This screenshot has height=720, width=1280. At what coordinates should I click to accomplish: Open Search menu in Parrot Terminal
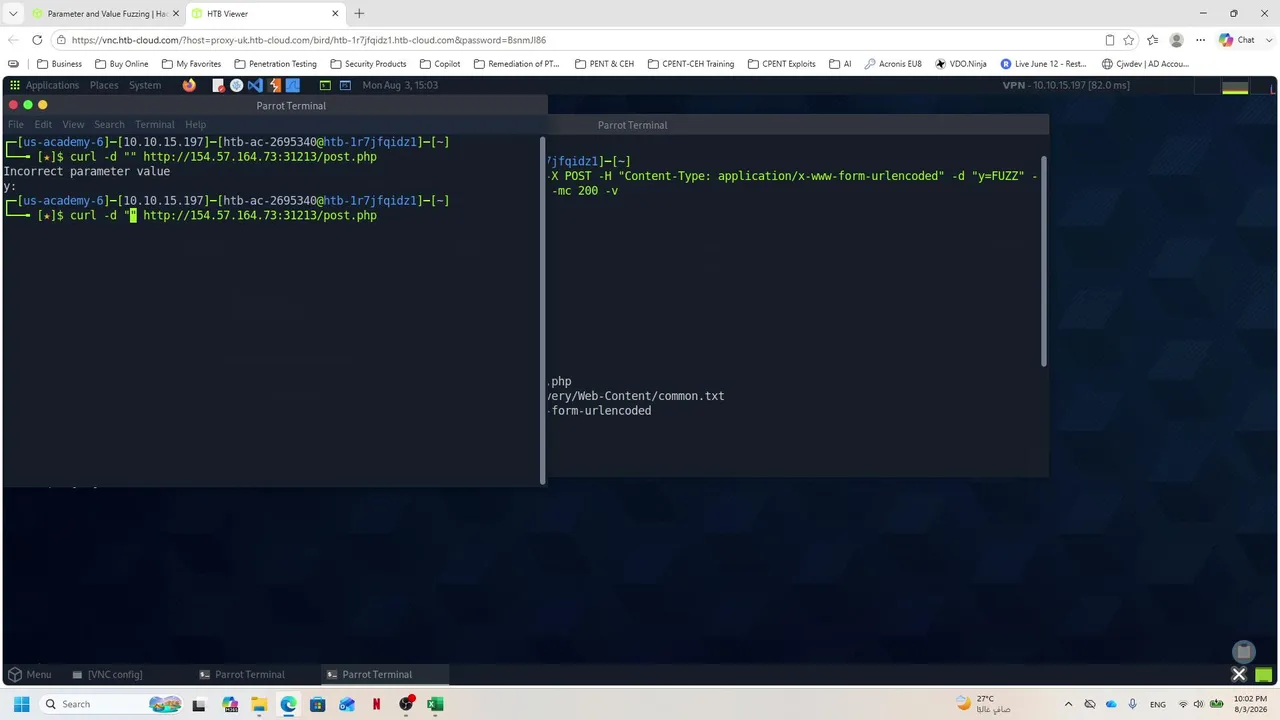tap(109, 125)
